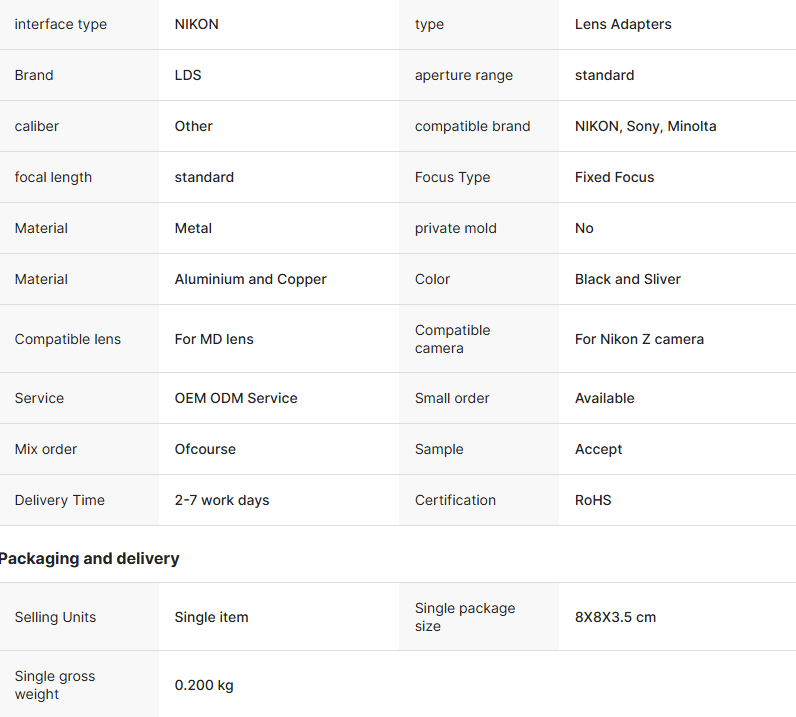Select the "private mold" label
Image resolution: width=796 pixels, height=717 pixels.
(x=456, y=228)
